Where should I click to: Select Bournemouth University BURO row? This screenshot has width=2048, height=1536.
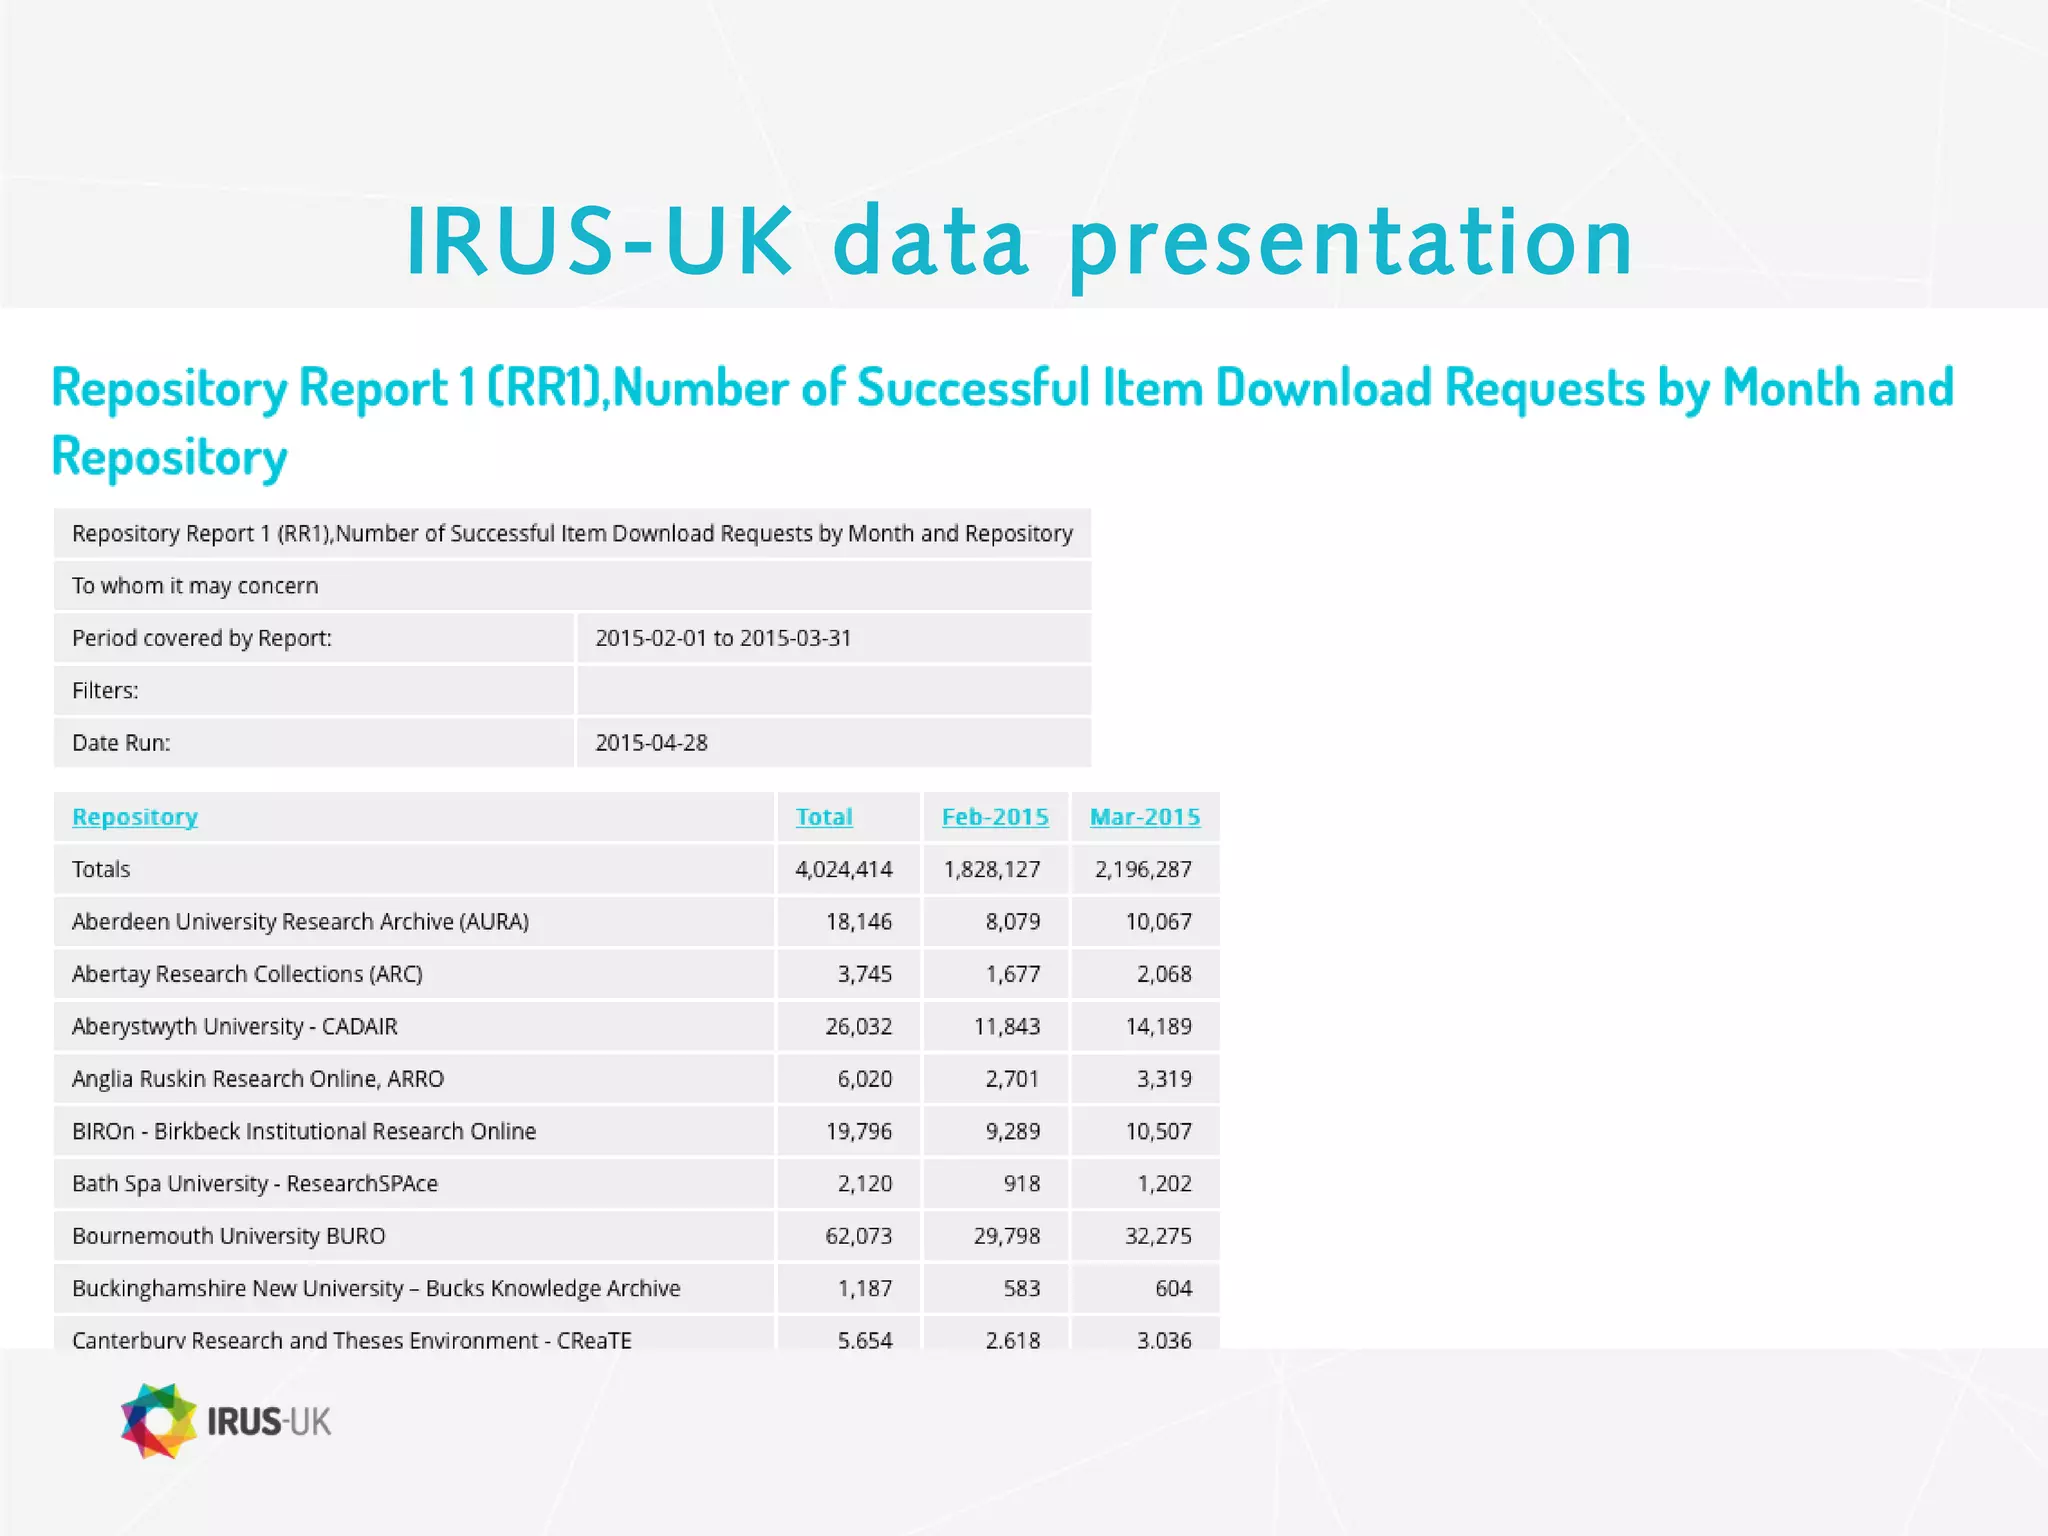click(x=637, y=1235)
